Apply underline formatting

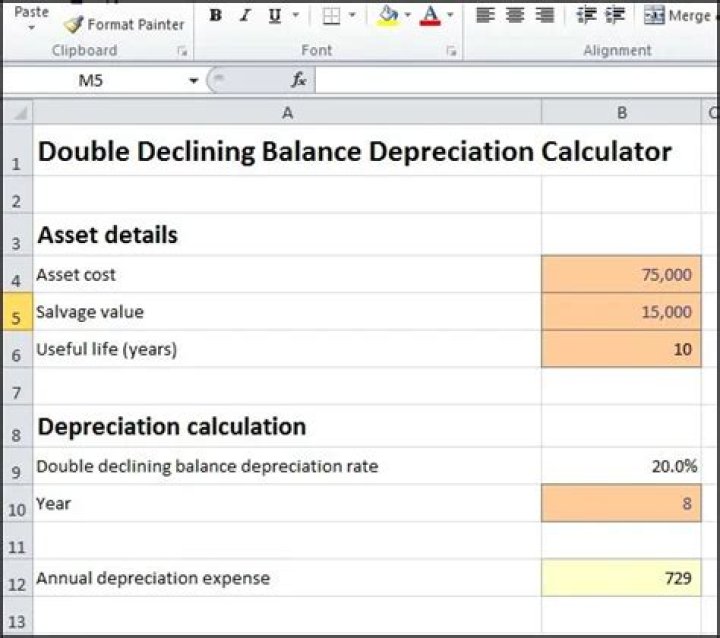(275, 16)
